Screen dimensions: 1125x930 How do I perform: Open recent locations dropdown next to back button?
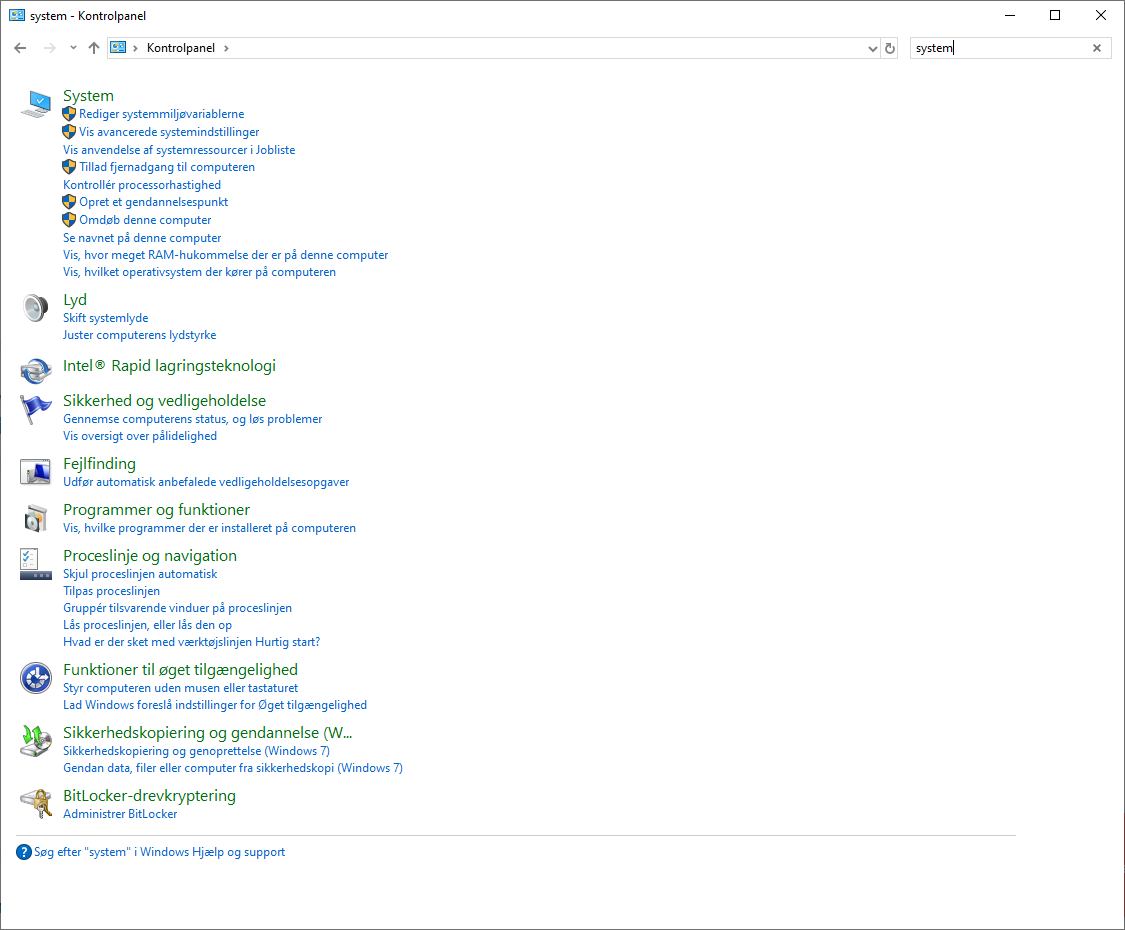[72, 47]
